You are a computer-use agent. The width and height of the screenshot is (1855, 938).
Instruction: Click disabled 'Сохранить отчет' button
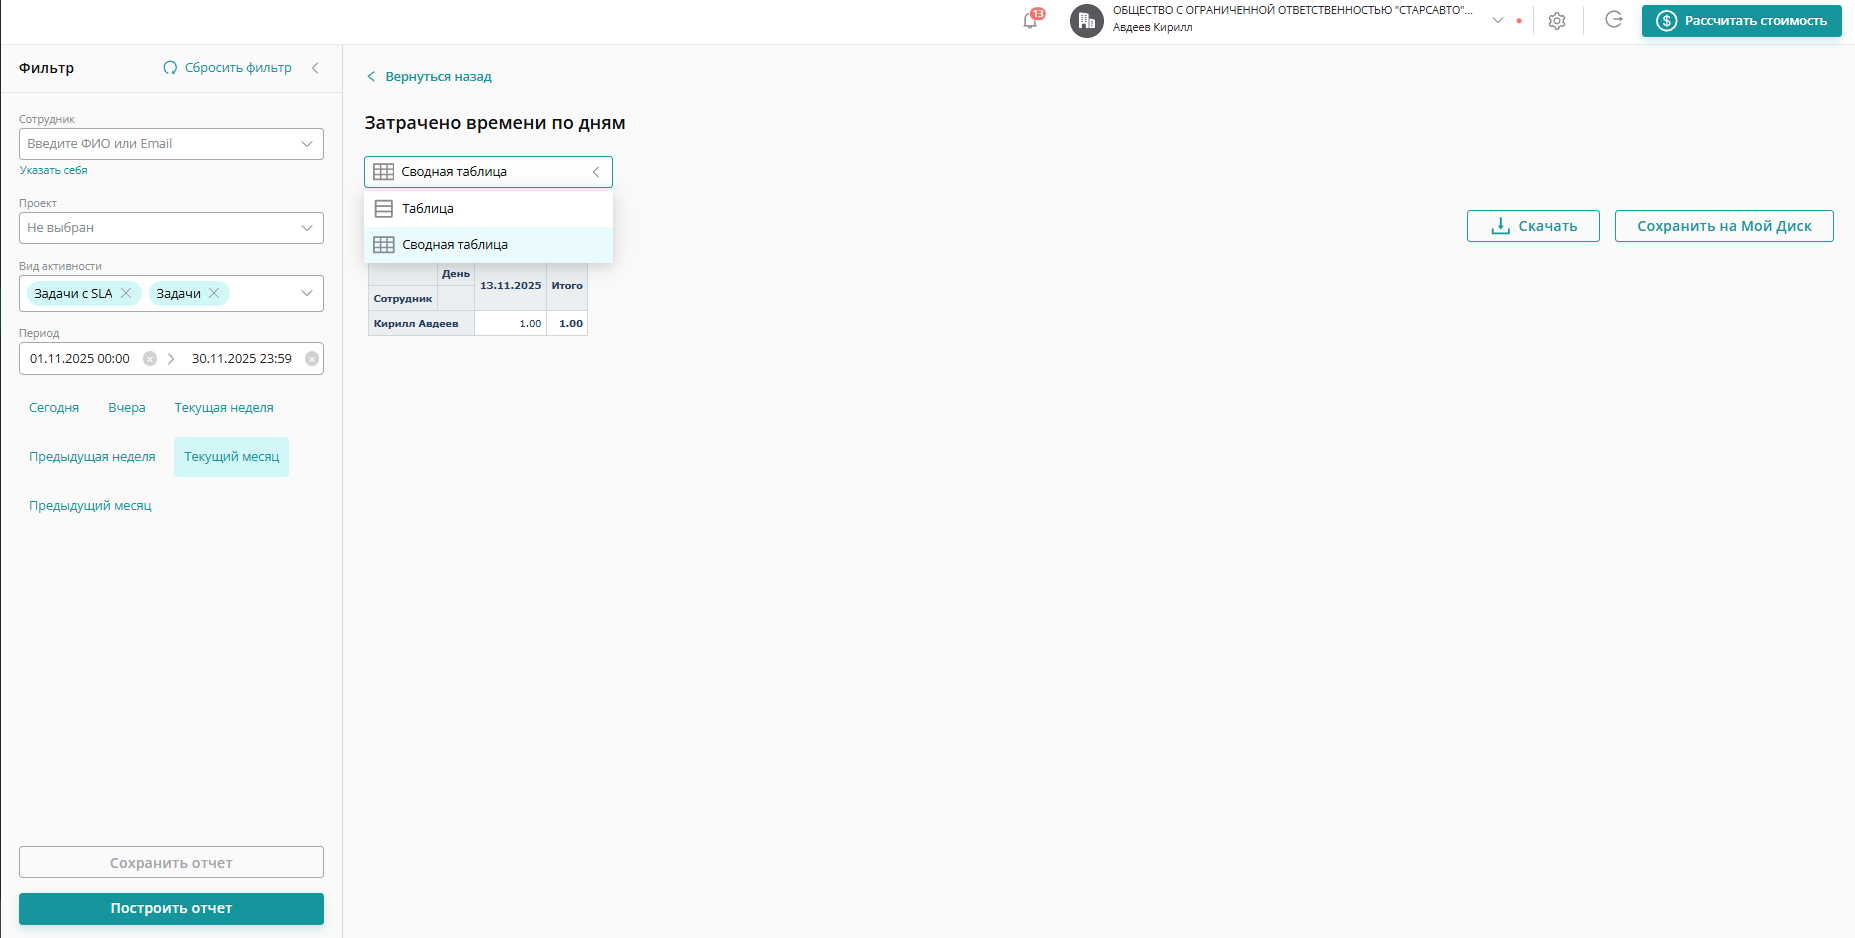(x=171, y=862)
